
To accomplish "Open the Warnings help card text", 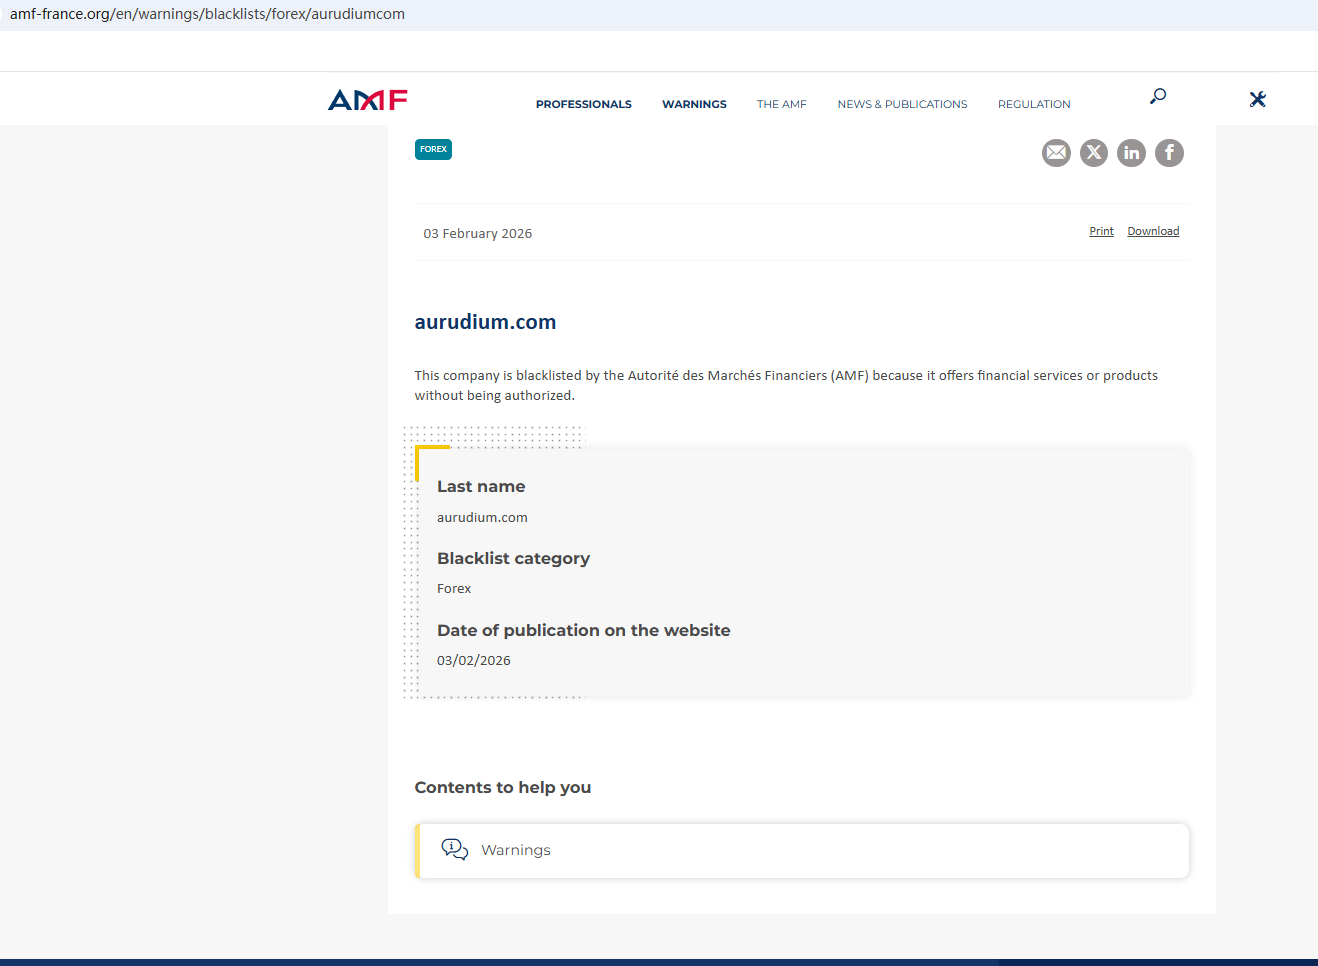I will [x=516, y=850].
